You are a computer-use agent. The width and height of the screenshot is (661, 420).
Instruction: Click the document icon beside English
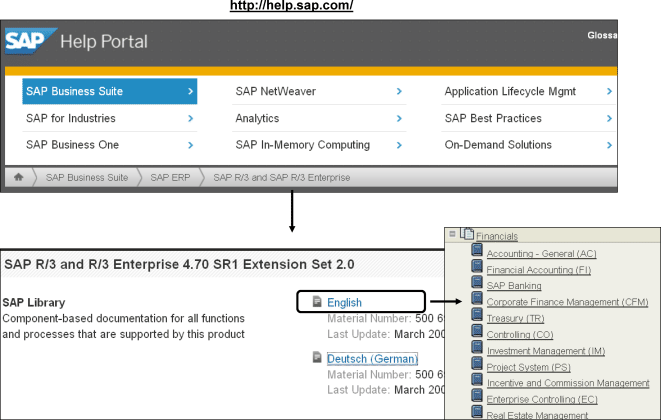click(x=317, y=302)
